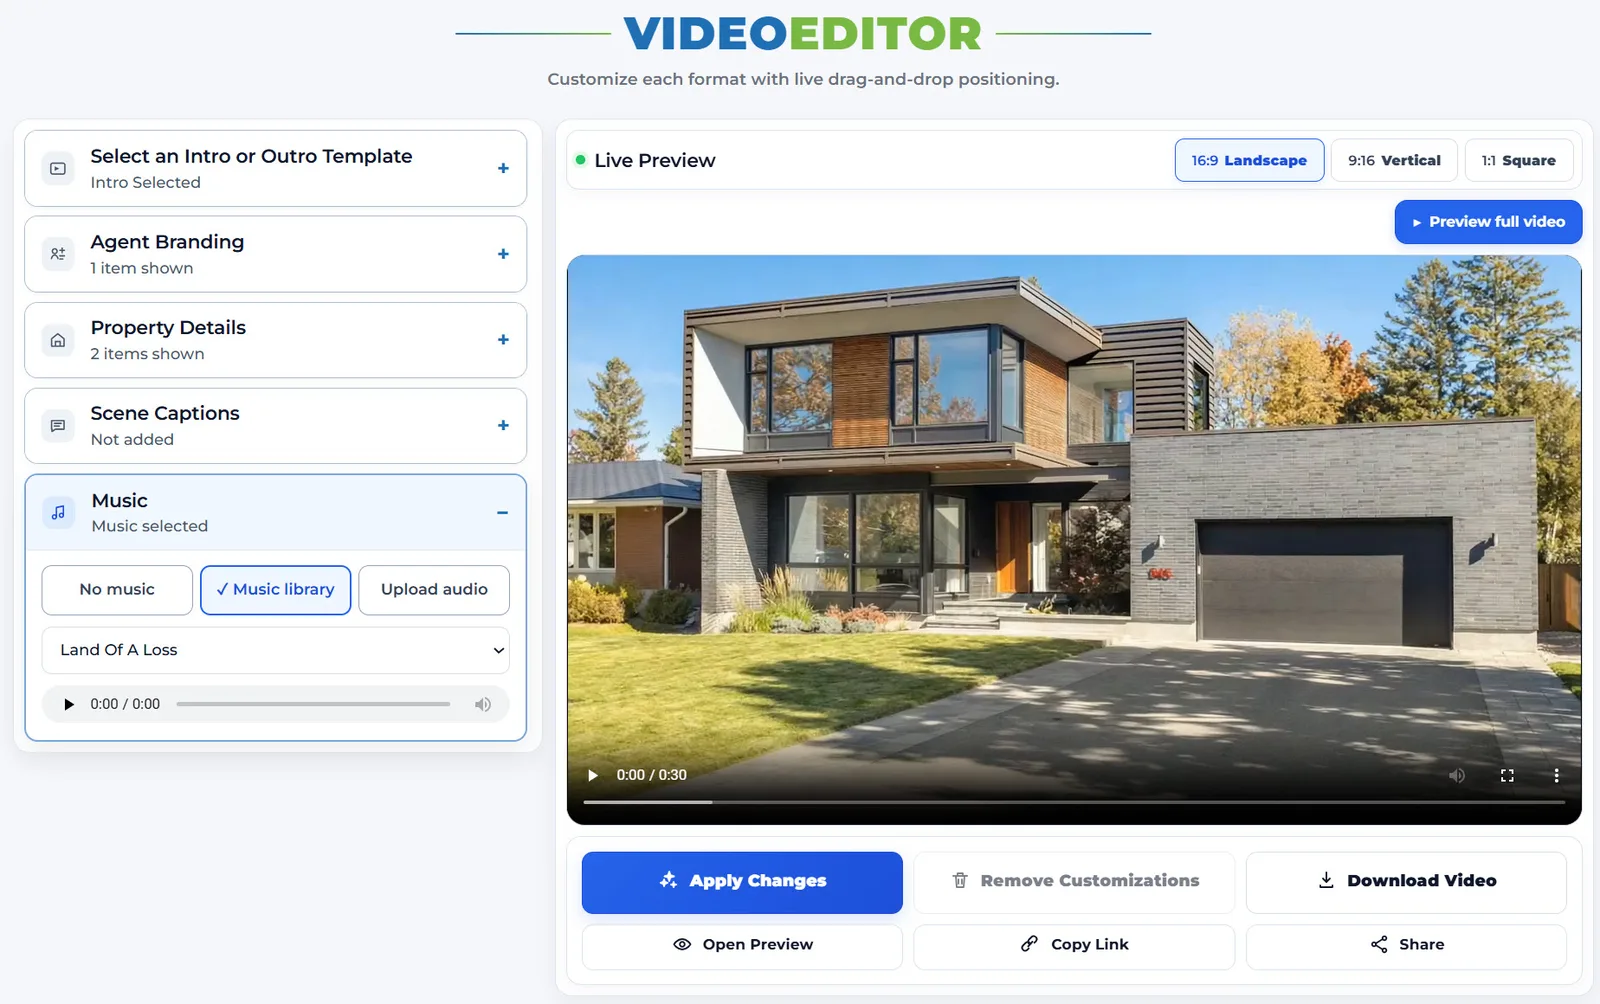Select the No music option
Image resolution: width=1600 pixels, height=1004 pixels.
click(117, 590)
